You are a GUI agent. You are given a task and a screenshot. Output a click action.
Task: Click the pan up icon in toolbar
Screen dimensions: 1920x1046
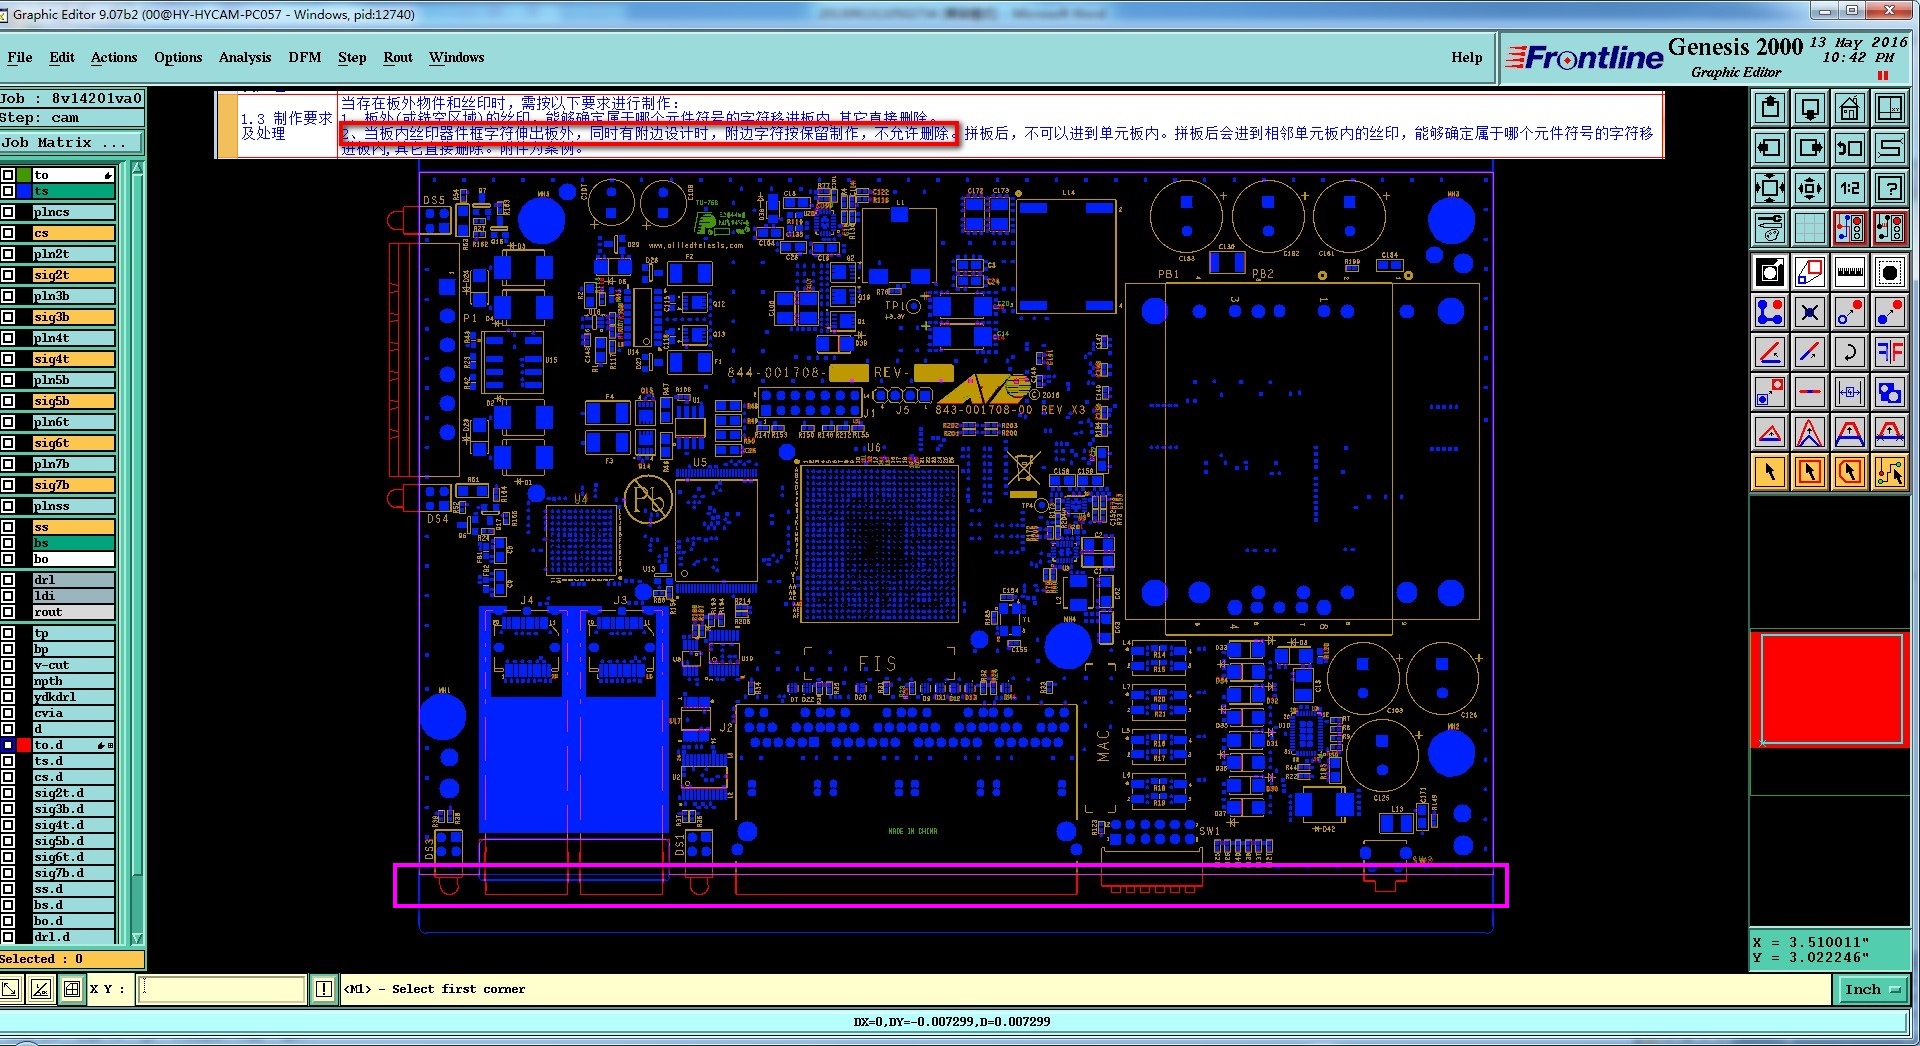pos(1770,108)
